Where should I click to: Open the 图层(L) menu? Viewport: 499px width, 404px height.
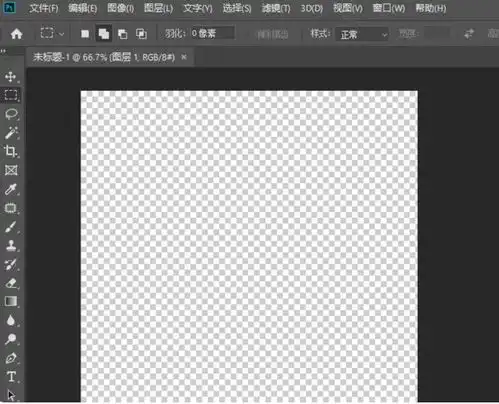point(158,8)
